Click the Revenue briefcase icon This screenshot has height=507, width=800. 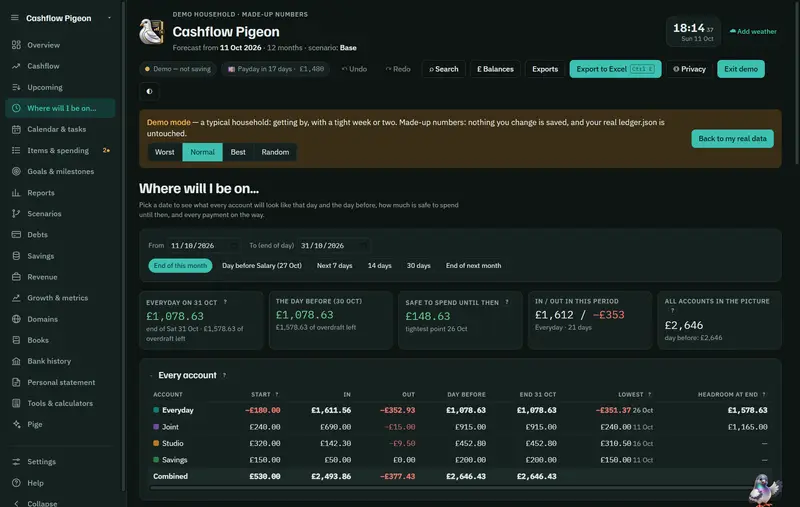16,277
